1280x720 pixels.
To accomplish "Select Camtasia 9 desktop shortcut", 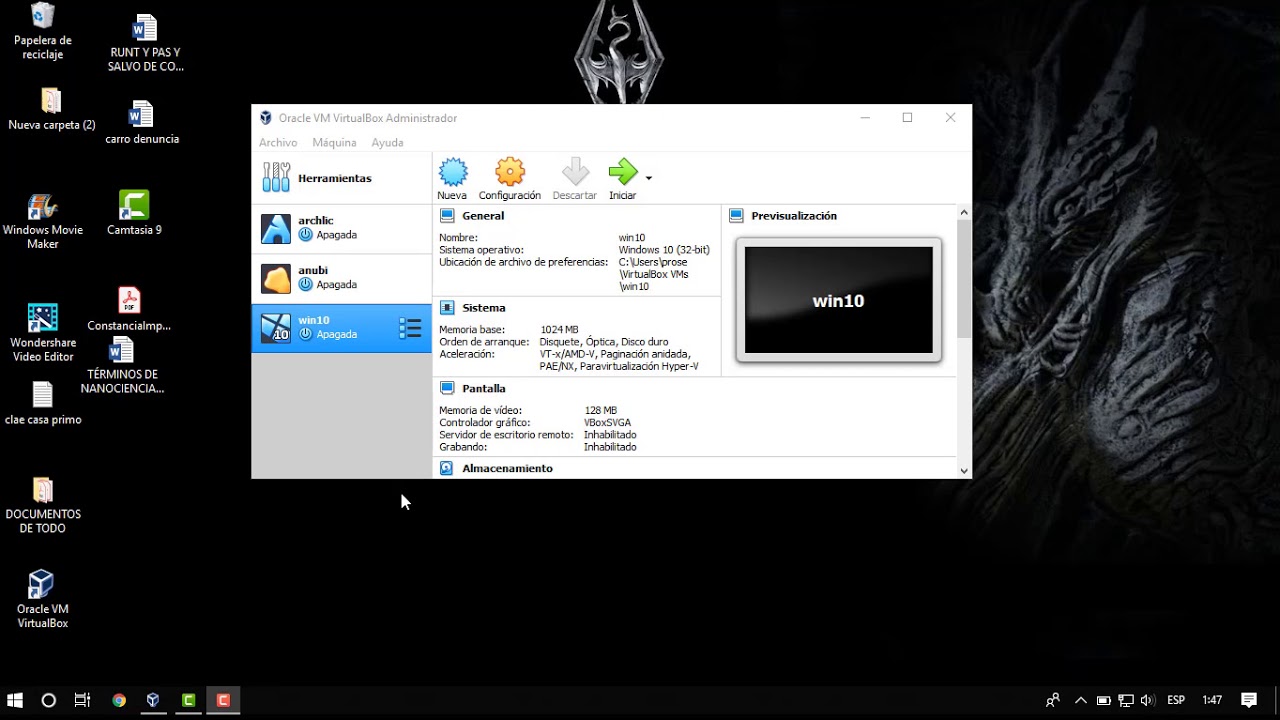I will (x=134, y=213).
